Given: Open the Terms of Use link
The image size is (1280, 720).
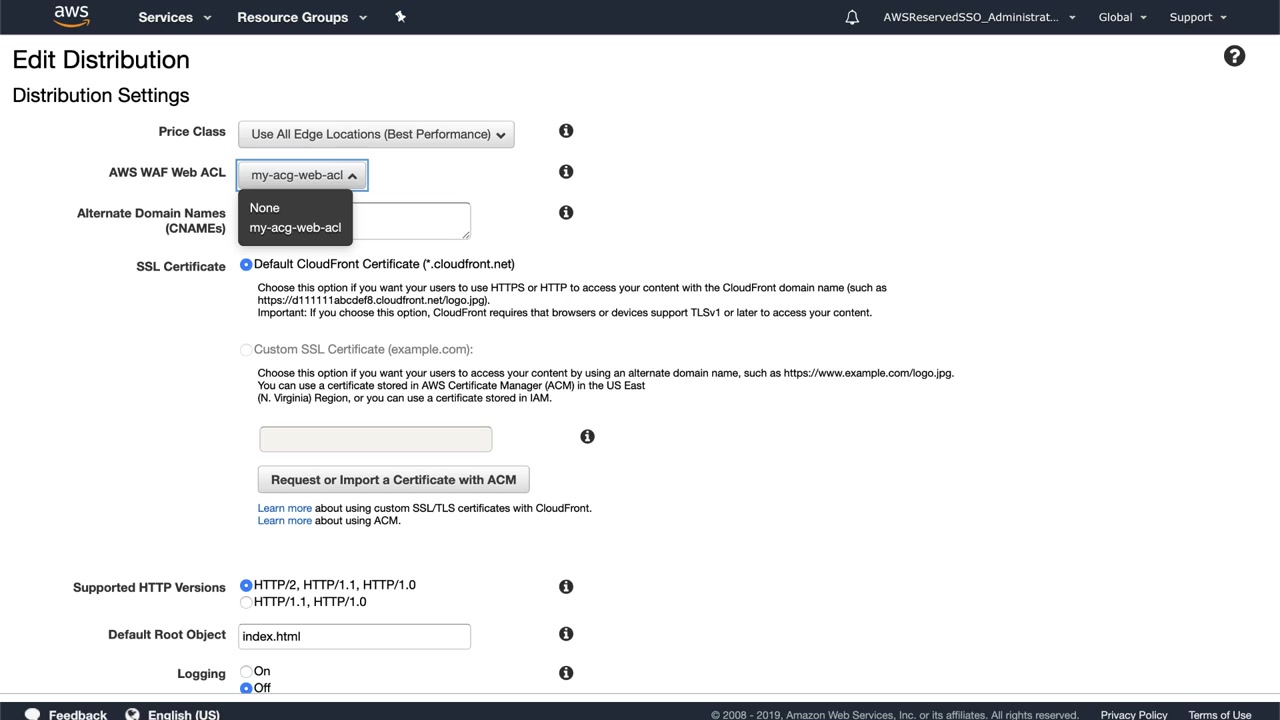Looking at the screenshot, I should point(1220,715).
